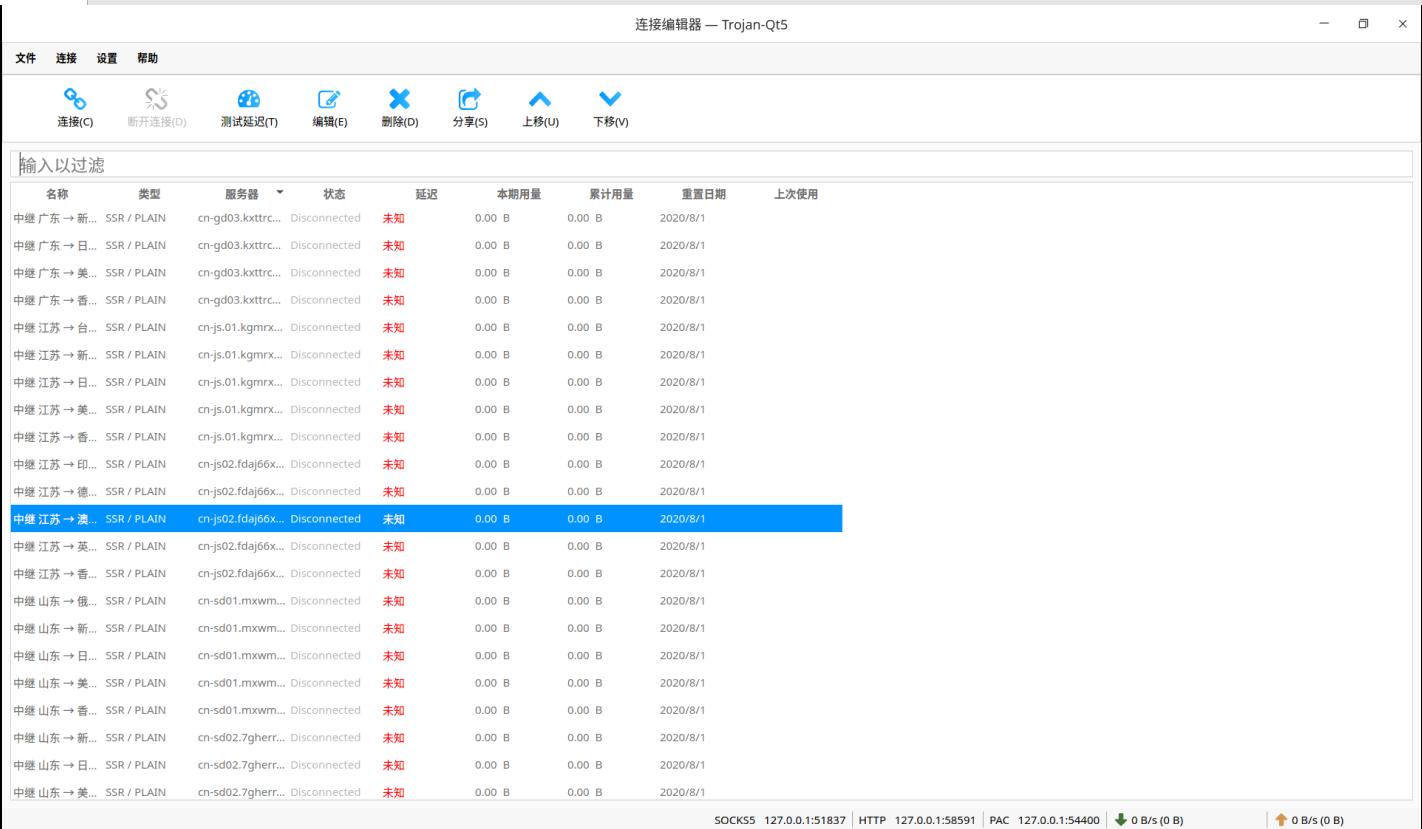1422x829 pixels.
Task: Open the 设置 menu
Action: [x=107, y=59]
